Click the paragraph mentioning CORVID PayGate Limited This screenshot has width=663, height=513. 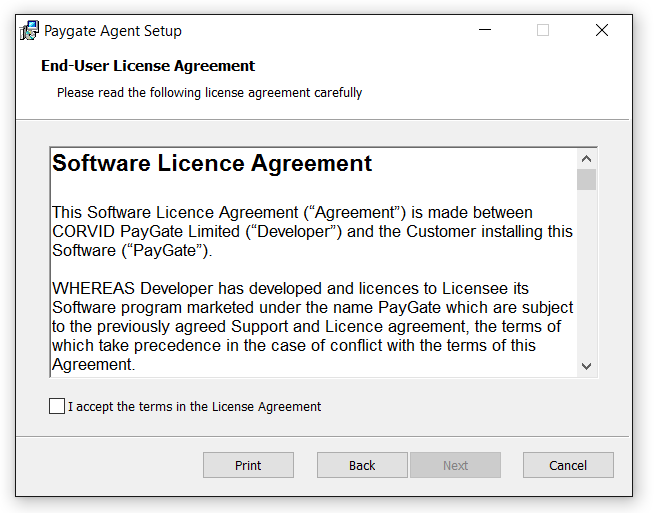pos(312,231)
